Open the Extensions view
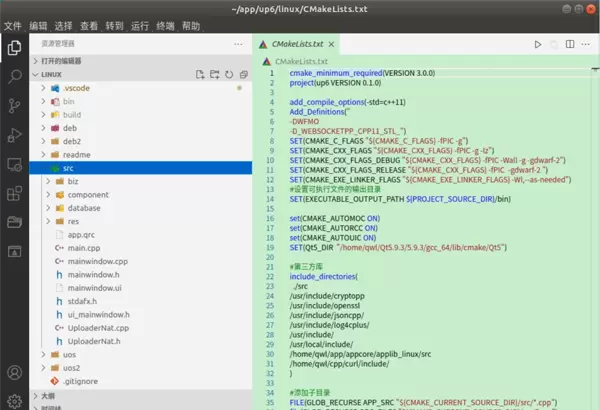The width and height of the screenshot is (600, 410). (14, 193)
